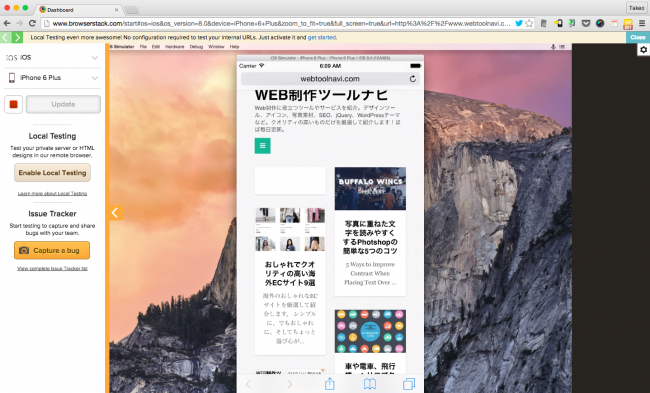The width and height of the screenshot is (650, 393).
Task: Open the green hamburger menu on the webpage
Action: tap(262, 146)
